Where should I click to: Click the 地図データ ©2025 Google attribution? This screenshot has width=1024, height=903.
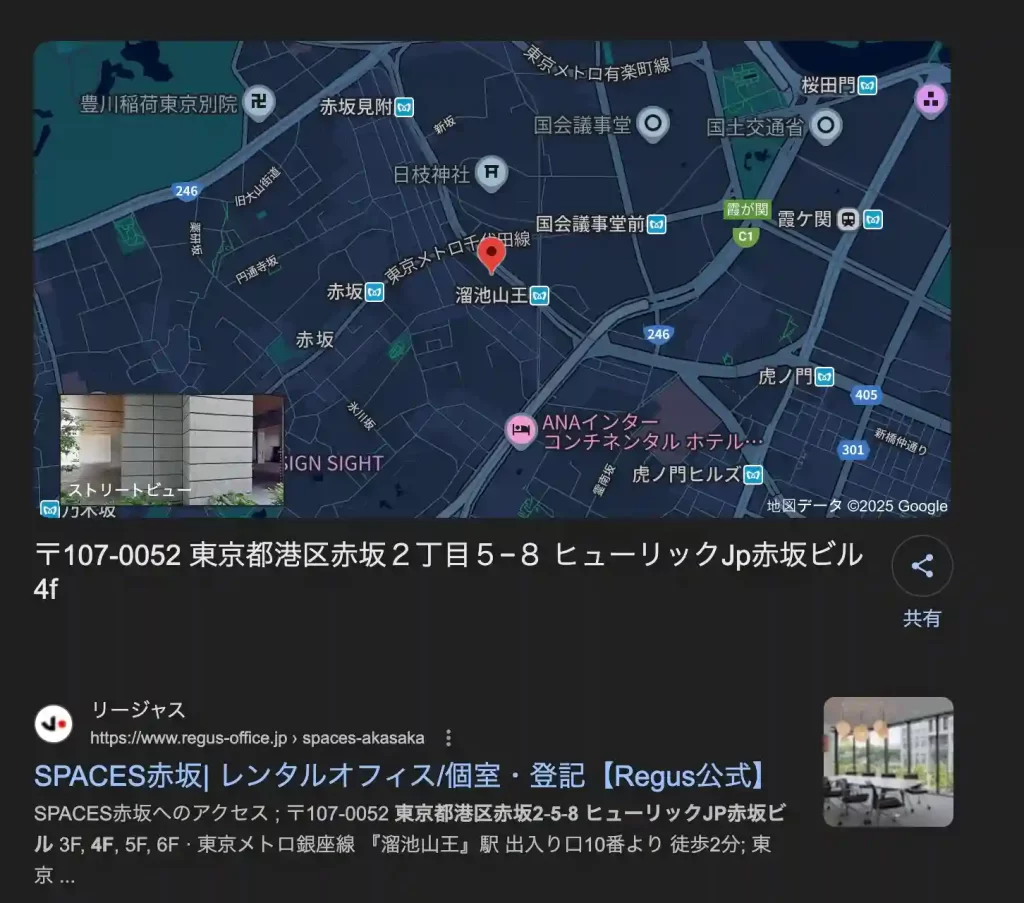(855, 506)
